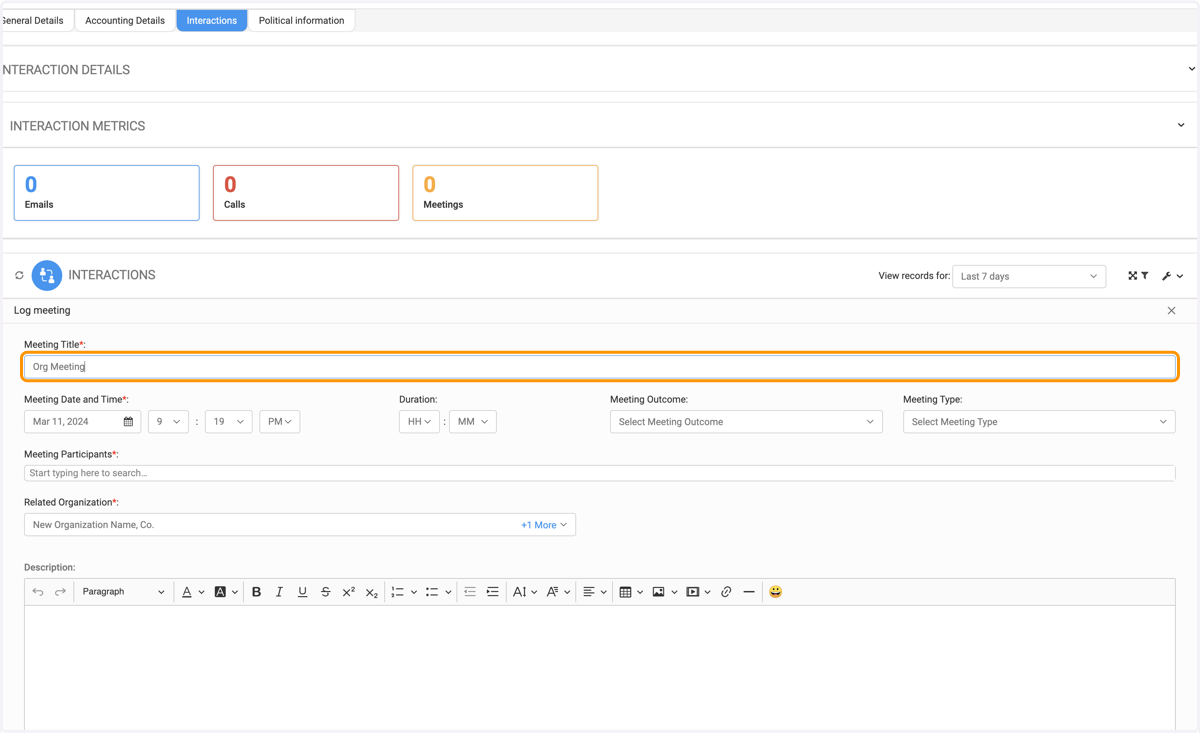Collapse the Interaction Details section
This screenshot has width=1200, height=733.
point(1191,69)
